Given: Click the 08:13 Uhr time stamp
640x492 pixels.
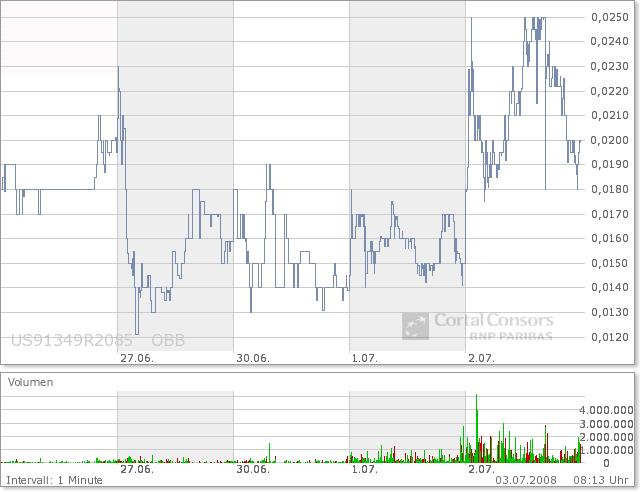Looking at the screenshot, I should pyautogui.click(x=601, y=480).
